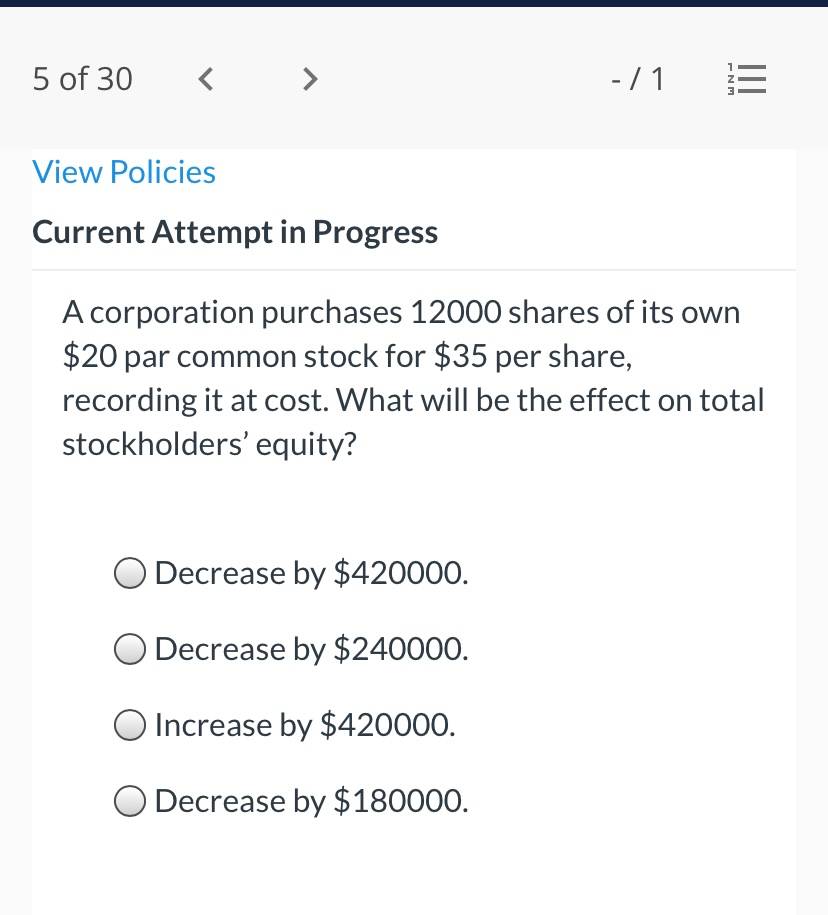Select radio circle for Increase by $420000
828x915 pixels.
click(x=130, y=725)
